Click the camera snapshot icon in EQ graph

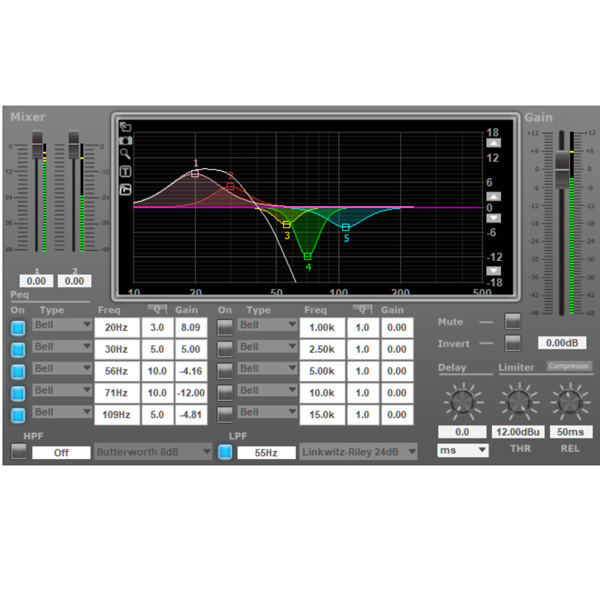(126, 141)
